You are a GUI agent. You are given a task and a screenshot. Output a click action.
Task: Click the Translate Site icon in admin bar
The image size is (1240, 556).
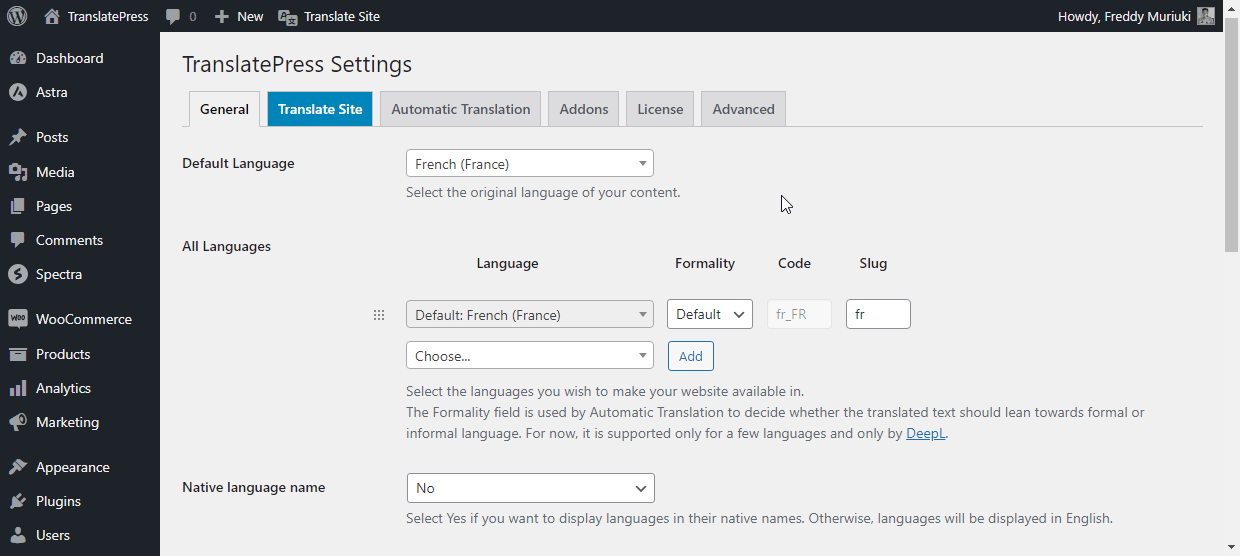[288, 16]
